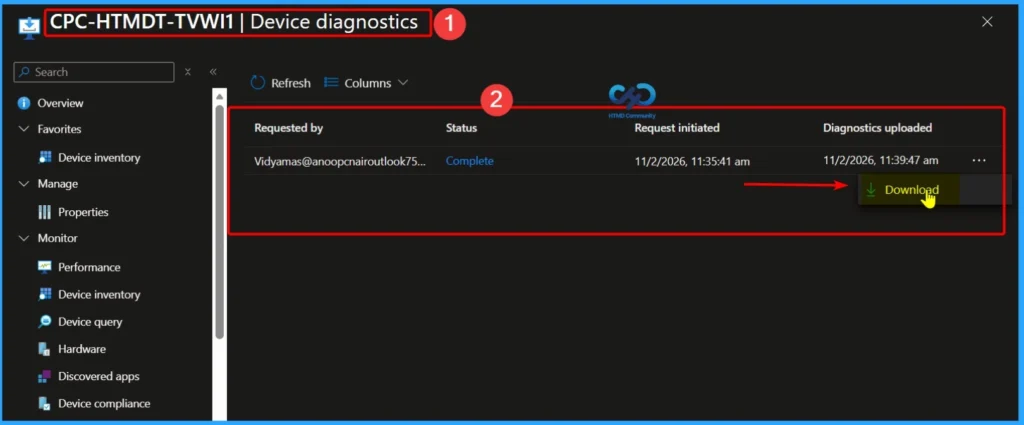Click the sidebar vertical scrollbar thumb

[219, 222]
